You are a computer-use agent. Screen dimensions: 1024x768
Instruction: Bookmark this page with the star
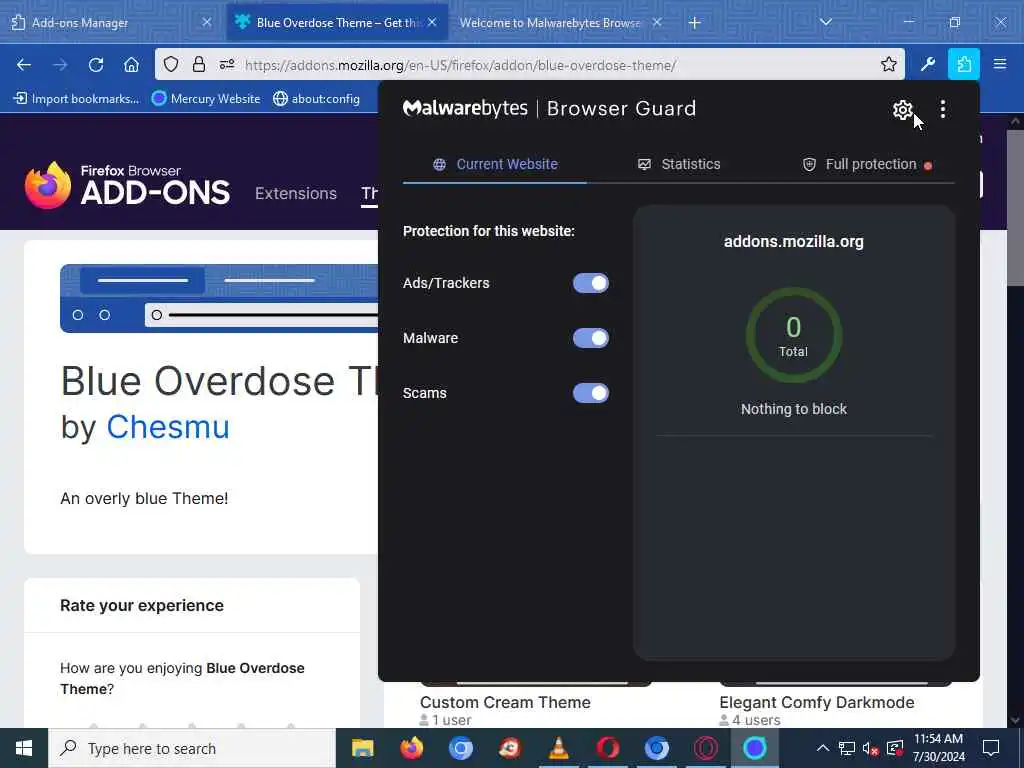click(x=888, y=64)
